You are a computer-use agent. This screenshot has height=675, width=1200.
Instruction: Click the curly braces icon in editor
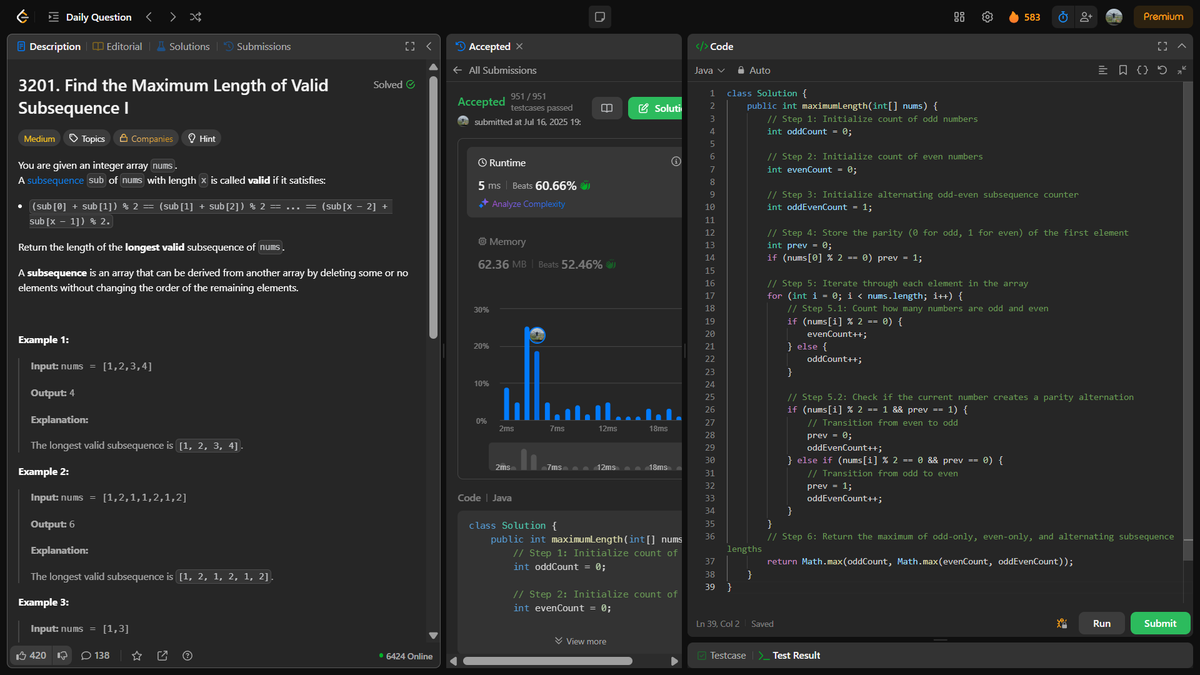click(1143, 70)
